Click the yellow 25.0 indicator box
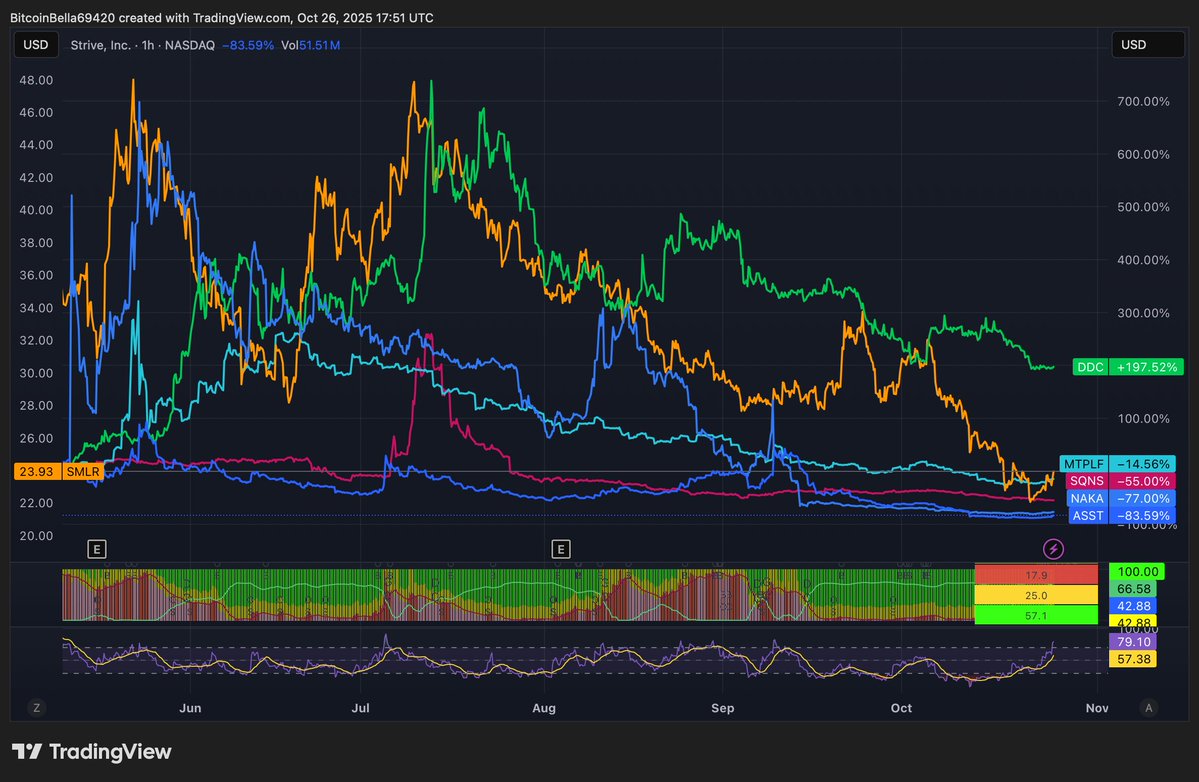This screenshot has width=1199, height=782. [x=1036, y=595]
